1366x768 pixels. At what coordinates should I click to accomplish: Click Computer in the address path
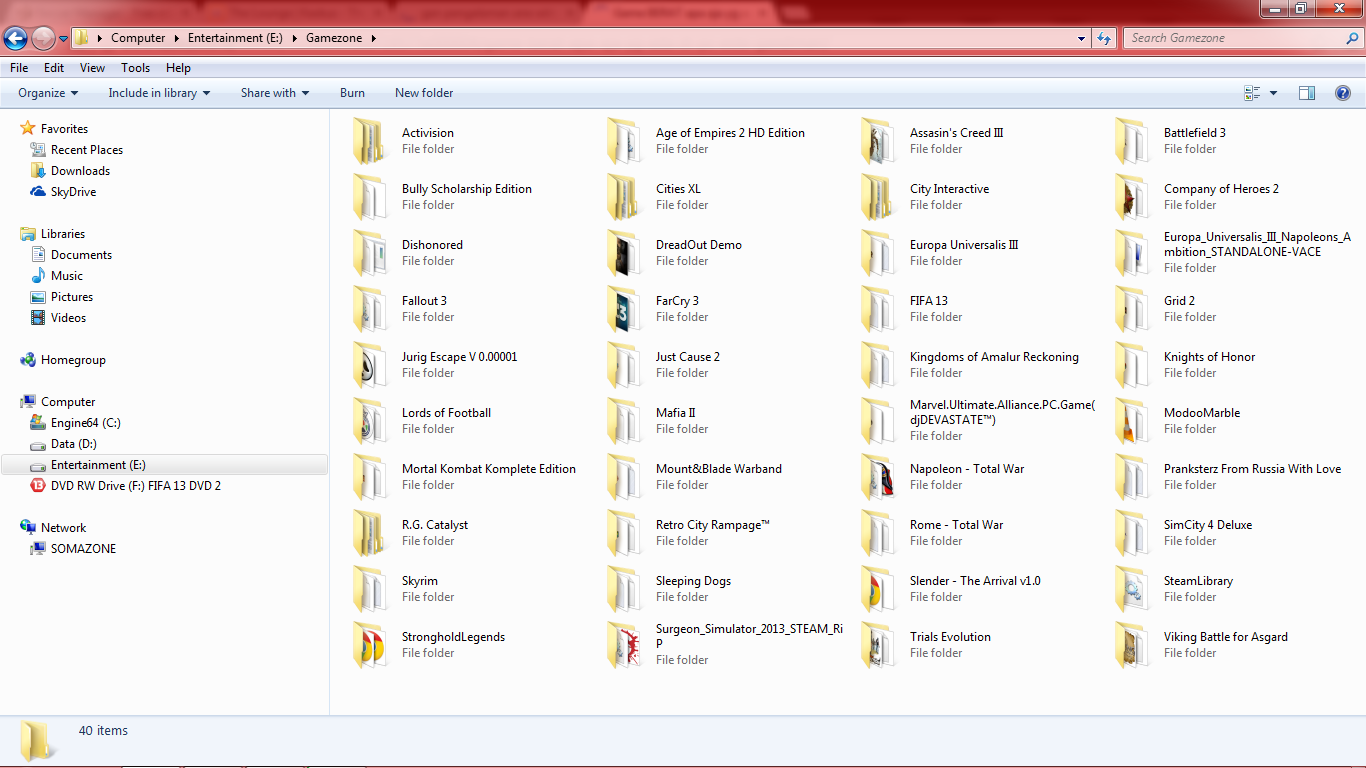138,38
